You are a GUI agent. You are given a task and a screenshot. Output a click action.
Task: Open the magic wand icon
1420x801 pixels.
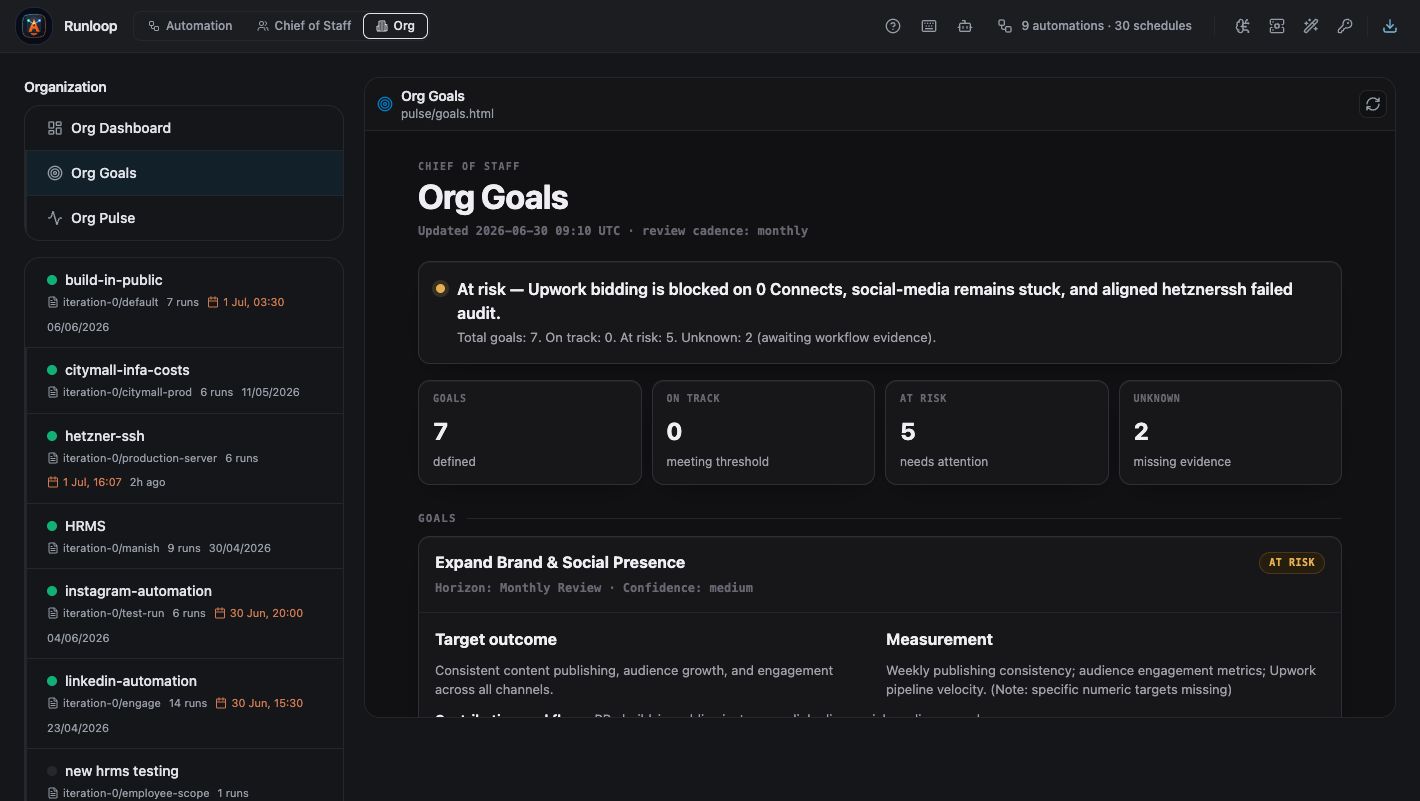(x=1311, y=26)
